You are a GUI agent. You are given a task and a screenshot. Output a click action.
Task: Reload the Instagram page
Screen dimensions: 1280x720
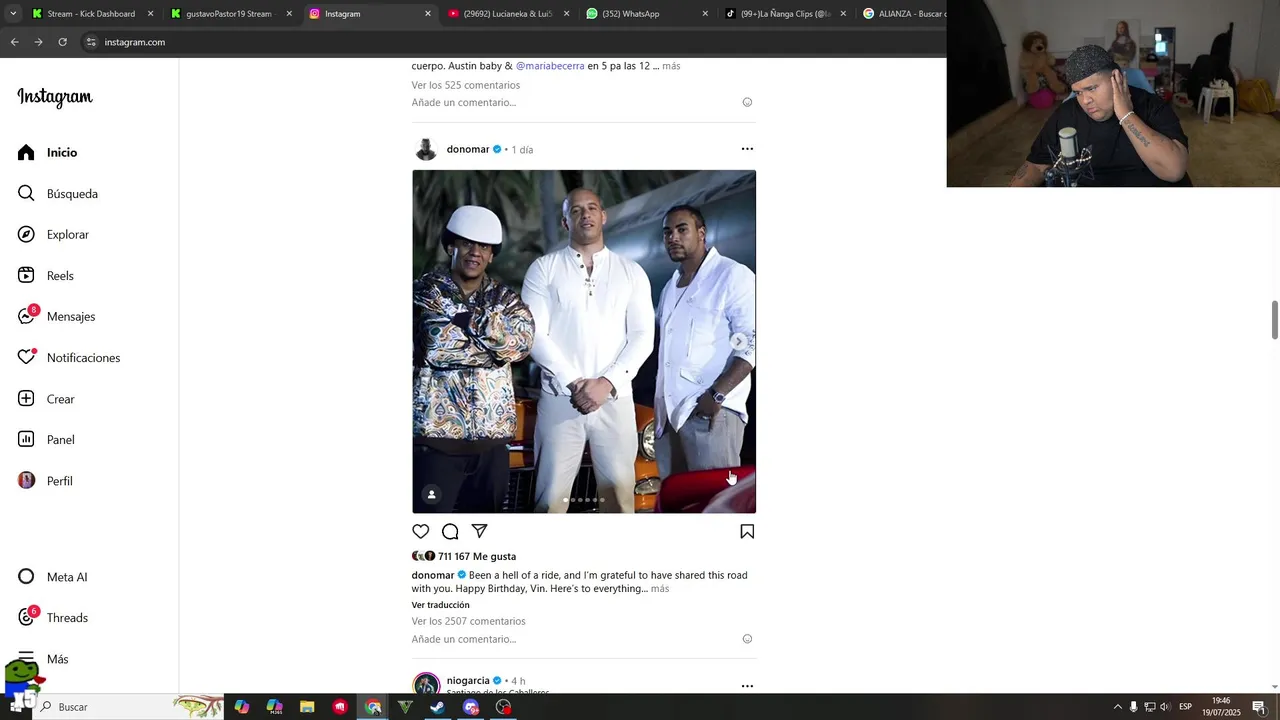(x=62, y=42)
